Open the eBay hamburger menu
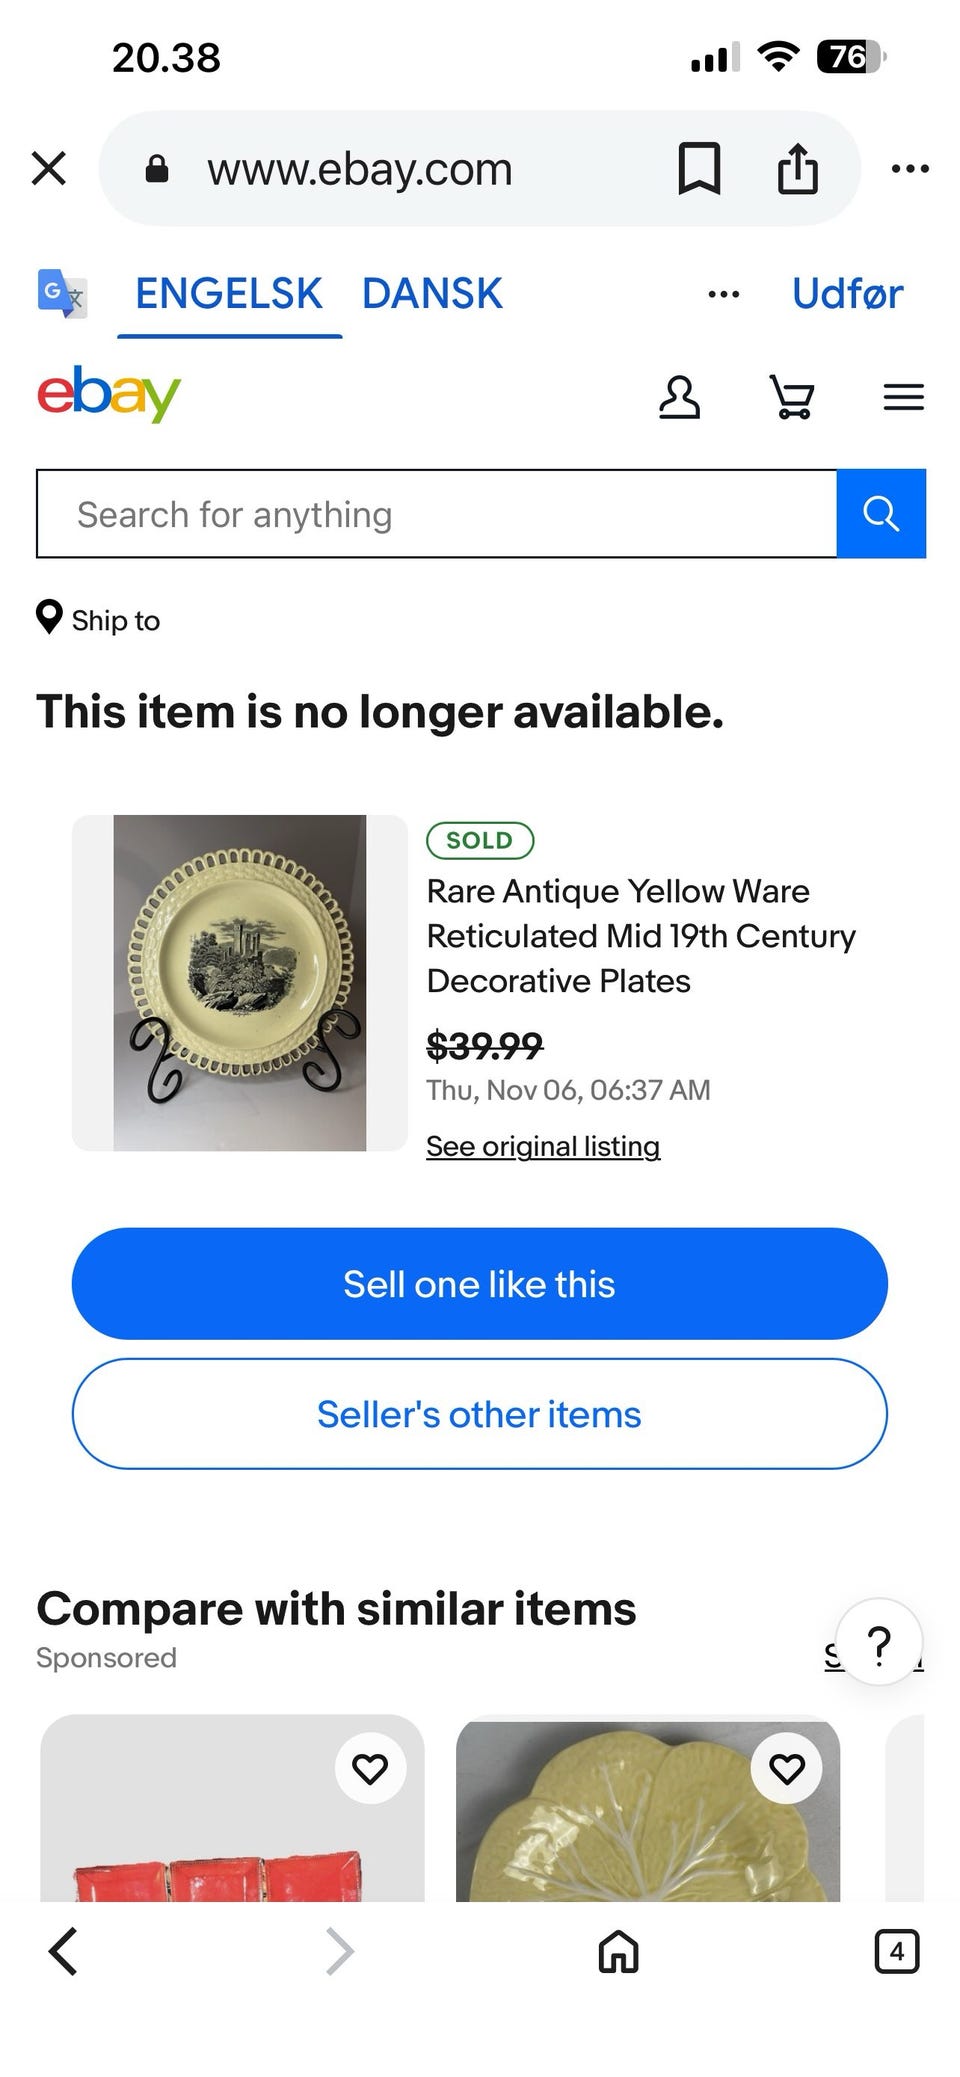This screenshot has height=2077, width=960. pyautogui.click(x=903, y=397)
